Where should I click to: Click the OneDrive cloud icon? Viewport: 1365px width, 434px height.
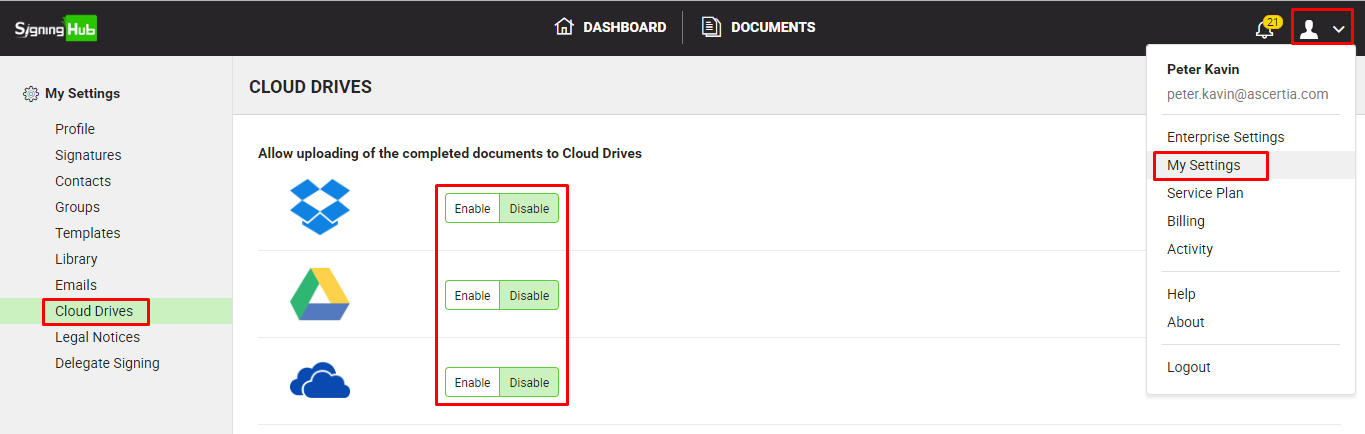pyautogui.click(x=319, y=381)
